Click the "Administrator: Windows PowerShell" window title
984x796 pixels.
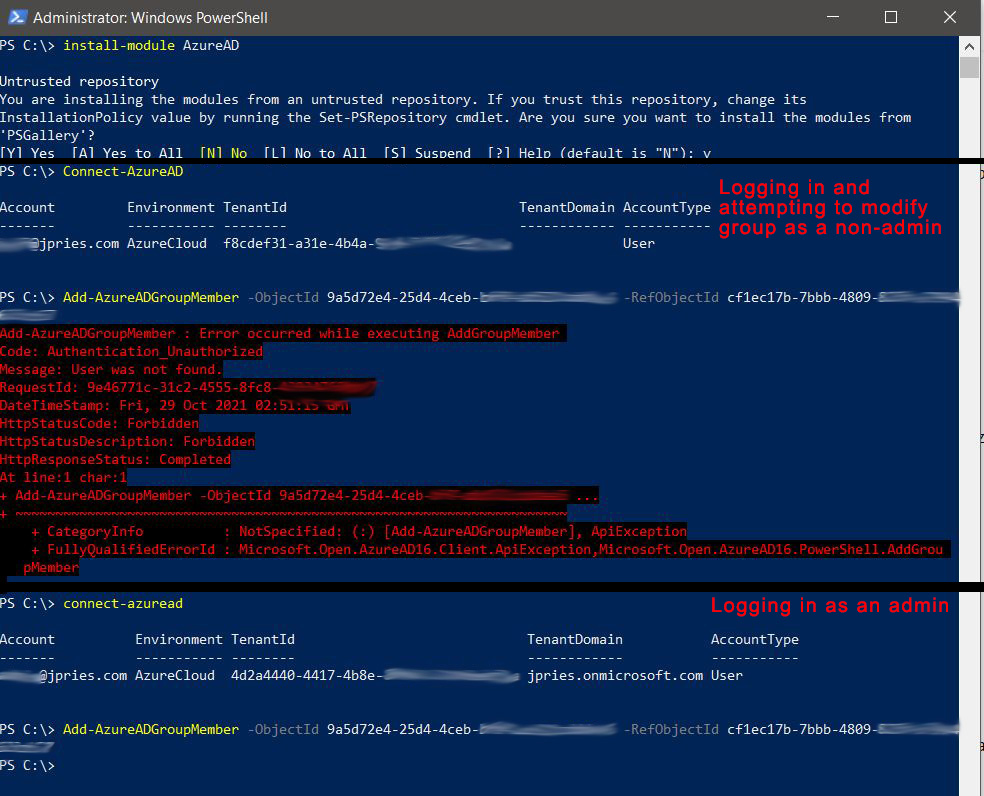pos(150,18)
